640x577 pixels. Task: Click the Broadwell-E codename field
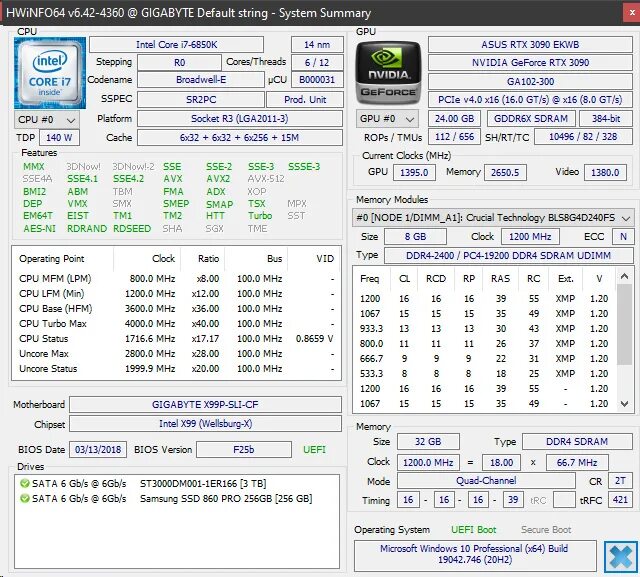coord(201,80)
